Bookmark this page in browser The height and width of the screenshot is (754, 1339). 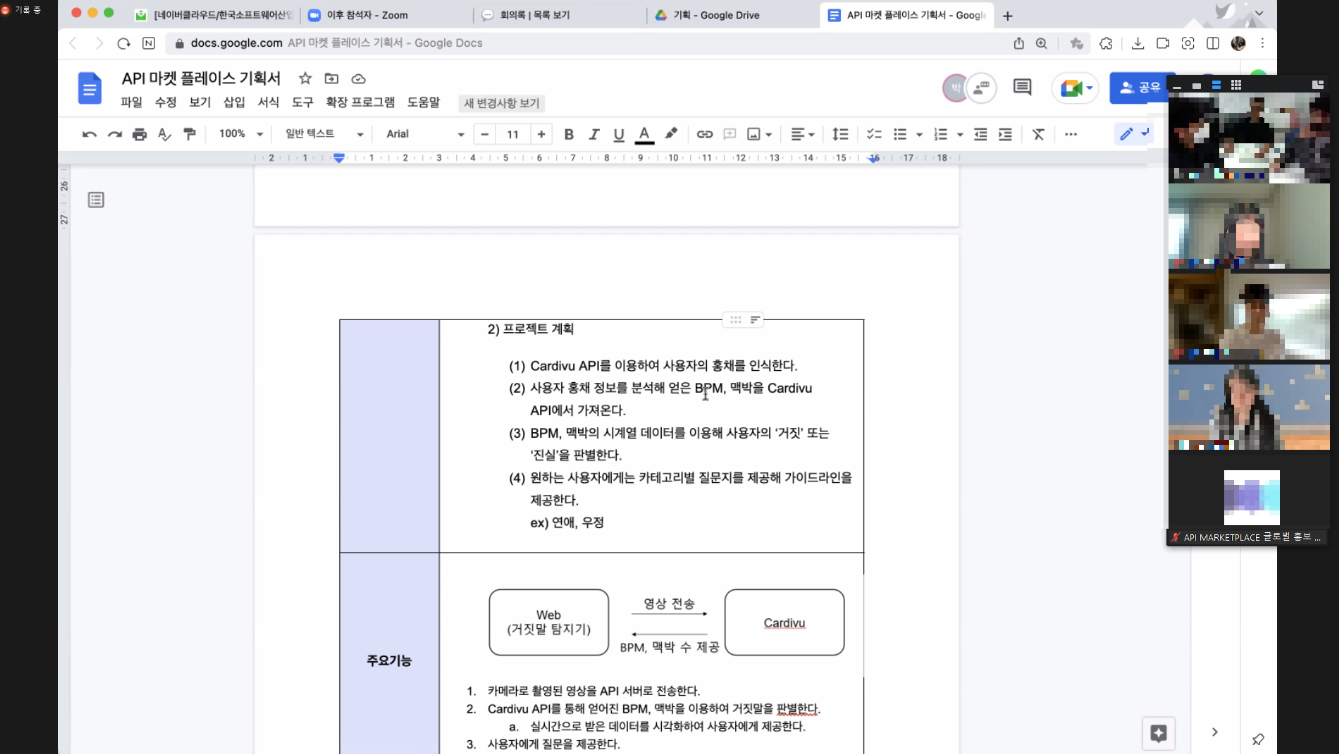click(1076, 43)
